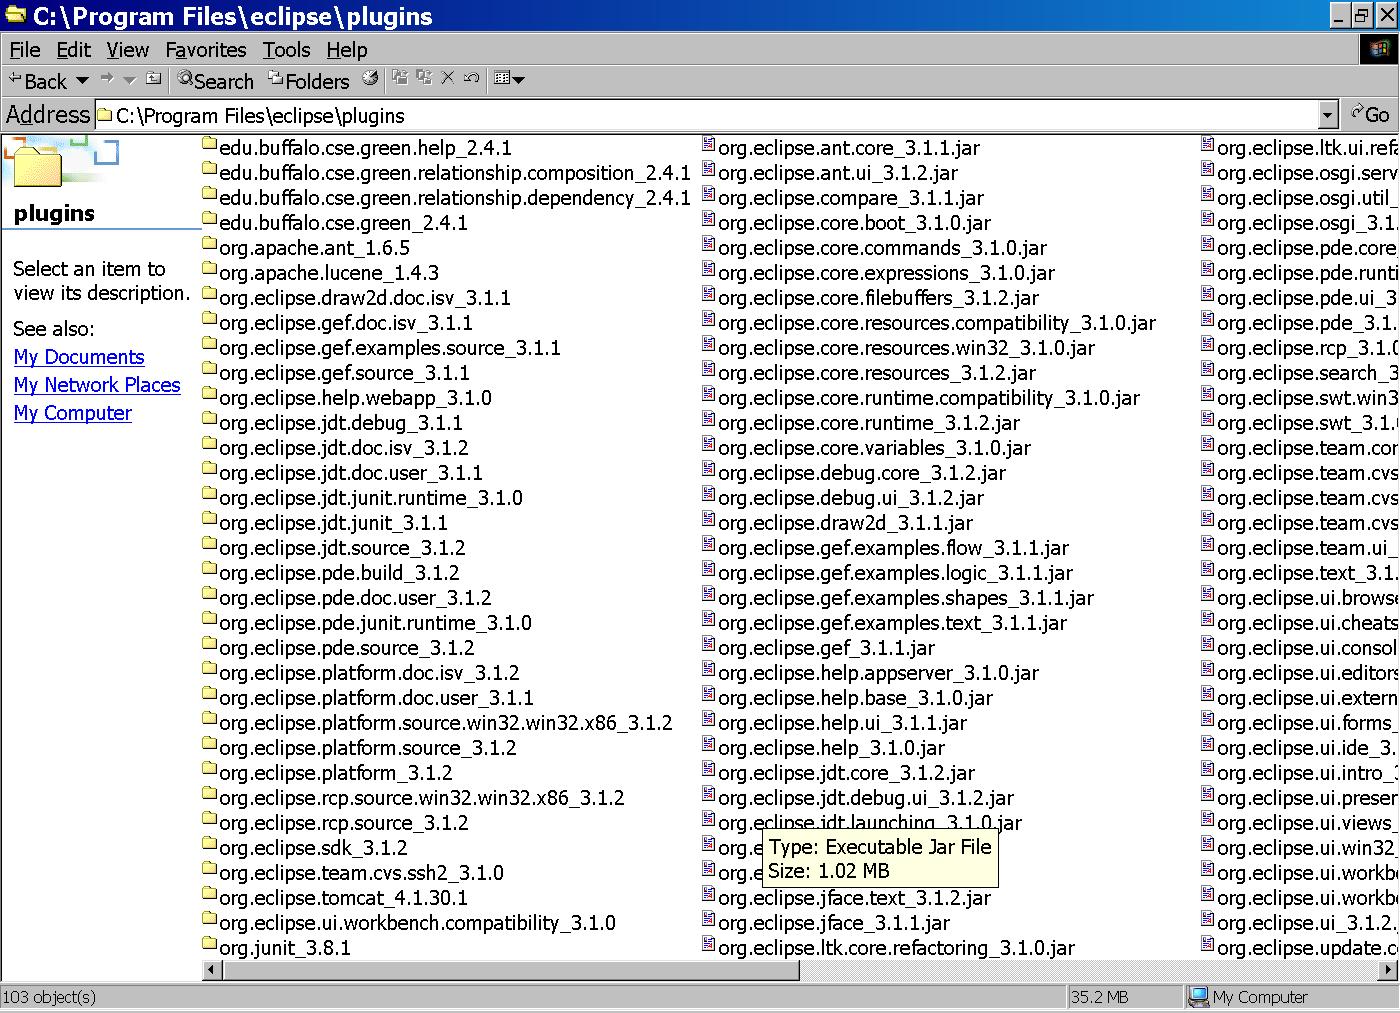Viewport: 1400px width, 1013px height.
Task: Click the Delete (X) toolbar icon
Action: (x=448, y=78)
